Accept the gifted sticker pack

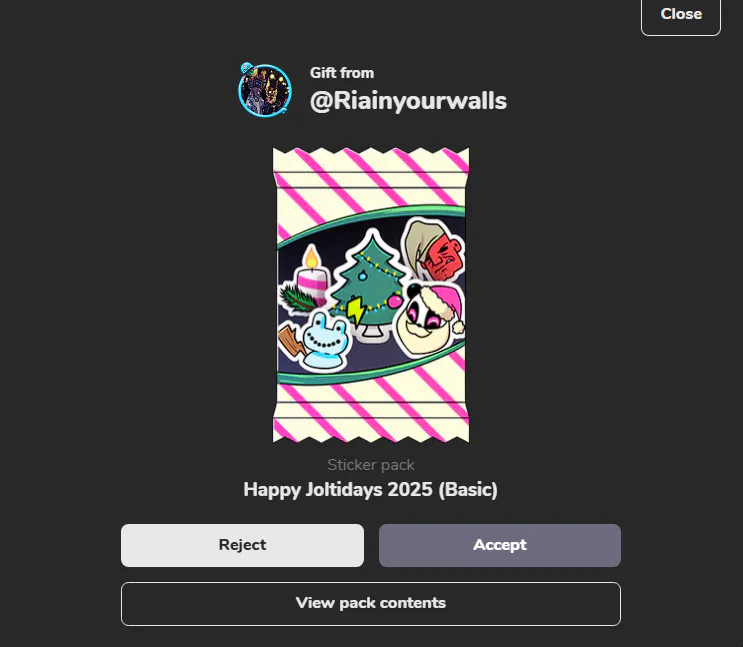click(499, 545)
